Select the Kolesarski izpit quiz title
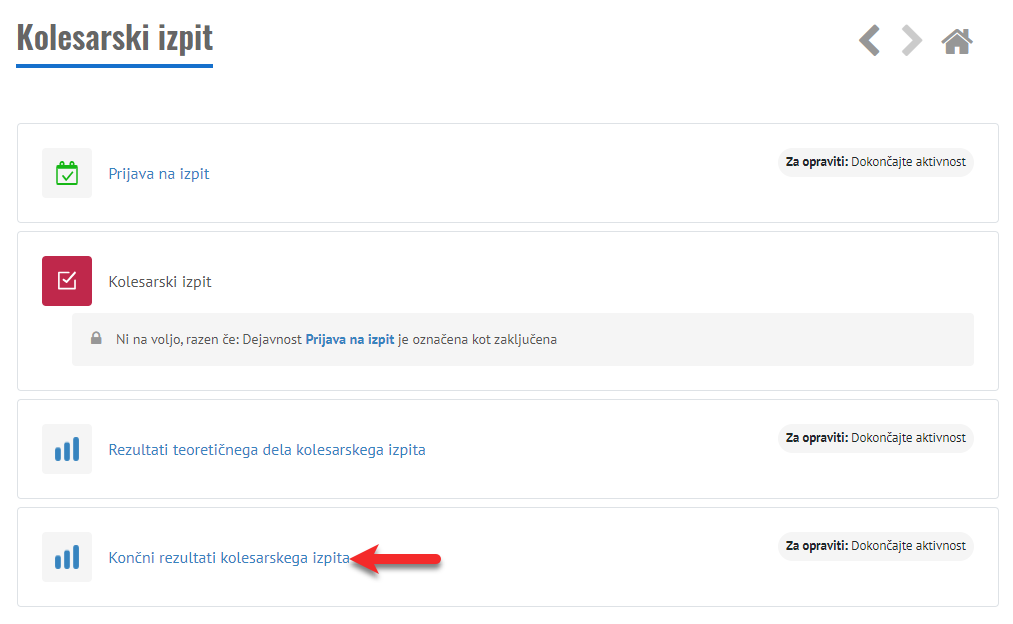1013x624 pixels. [x=160, y=282]
